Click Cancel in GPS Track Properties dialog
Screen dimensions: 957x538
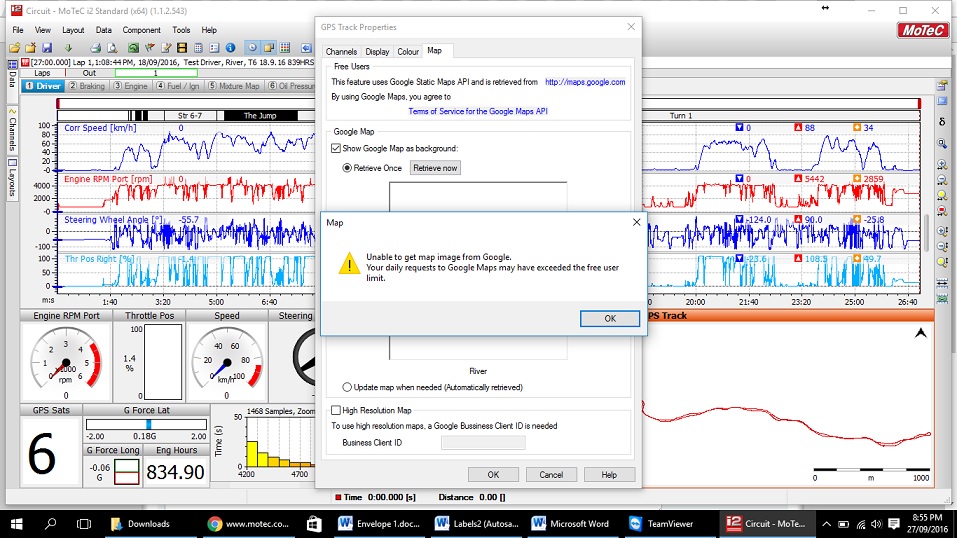551,474
